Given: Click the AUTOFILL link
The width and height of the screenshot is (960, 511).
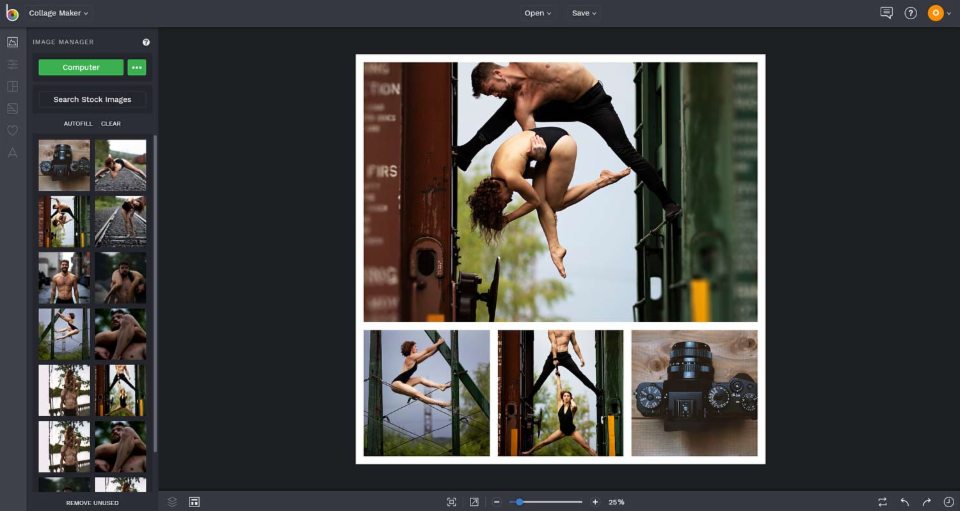Looking at the screenshot, I should click(x=78, y=124).
